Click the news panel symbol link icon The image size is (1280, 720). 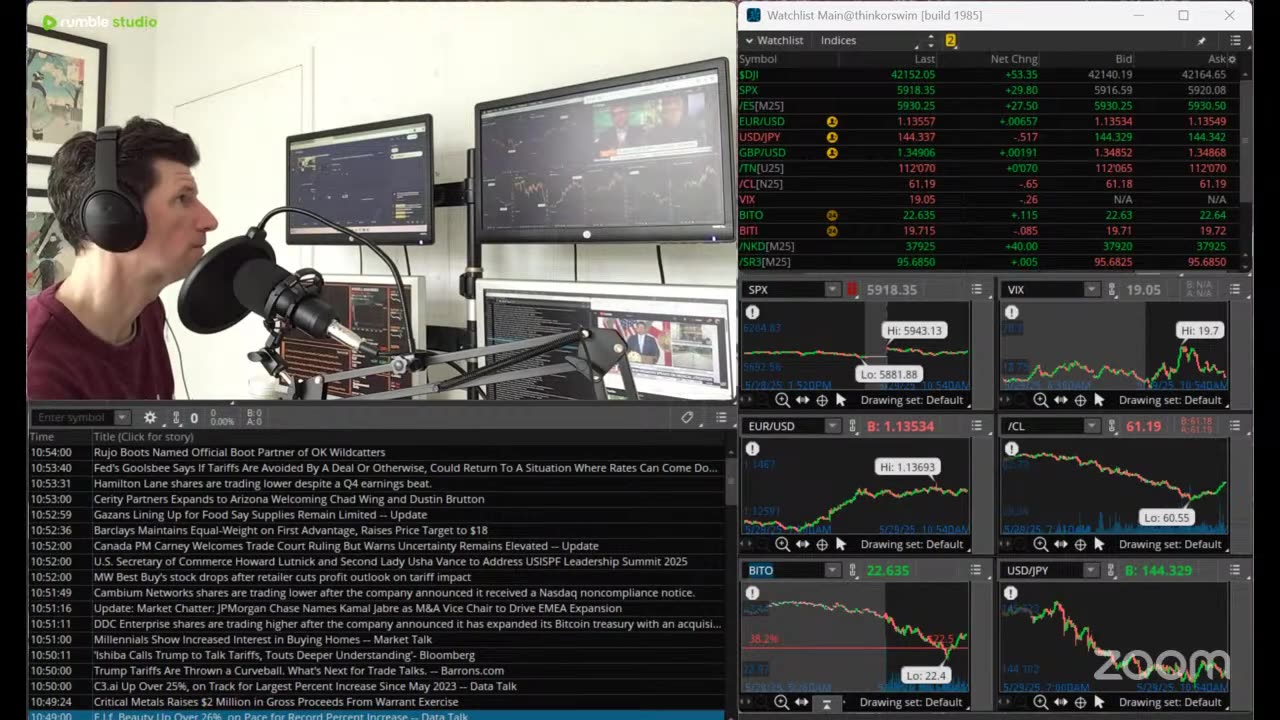point(176,418)
